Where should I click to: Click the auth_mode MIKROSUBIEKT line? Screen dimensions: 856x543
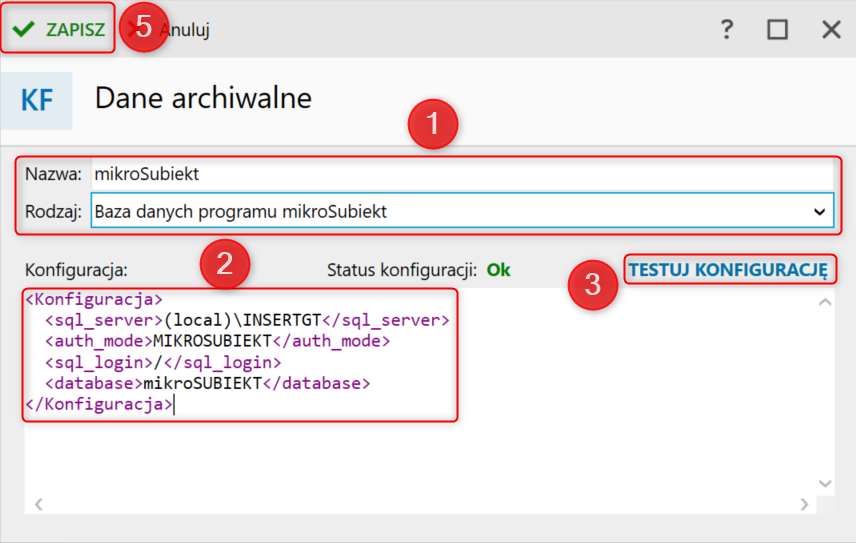tap(217, 341)
